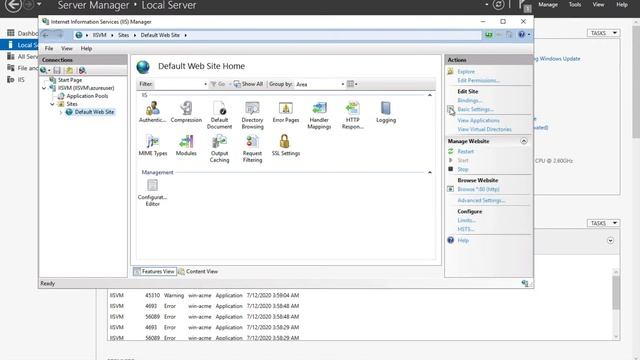The image size is (640, 360).
Task: Click Browse *:80 (http) link
Action: pos(478,189)
